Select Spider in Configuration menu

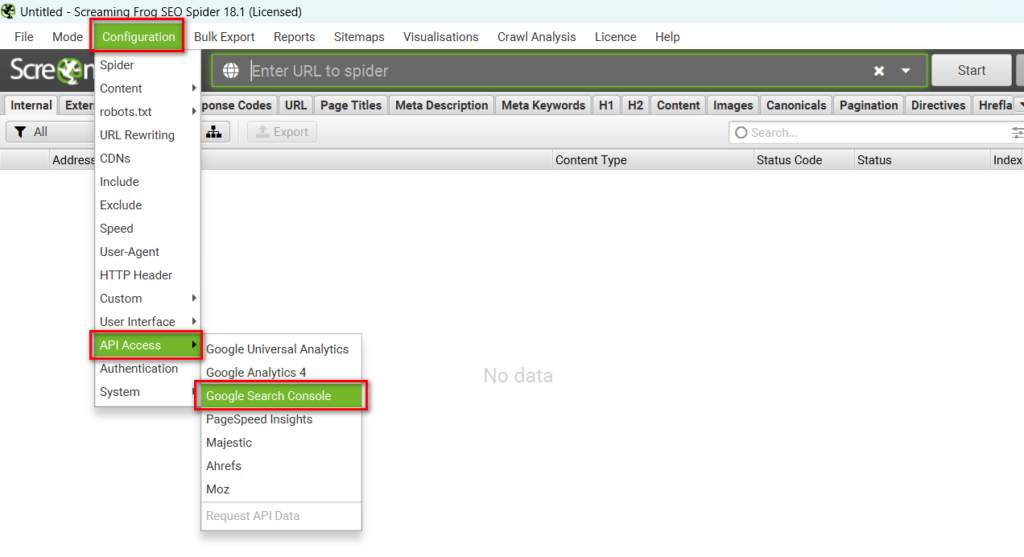[x=148, y=65]
